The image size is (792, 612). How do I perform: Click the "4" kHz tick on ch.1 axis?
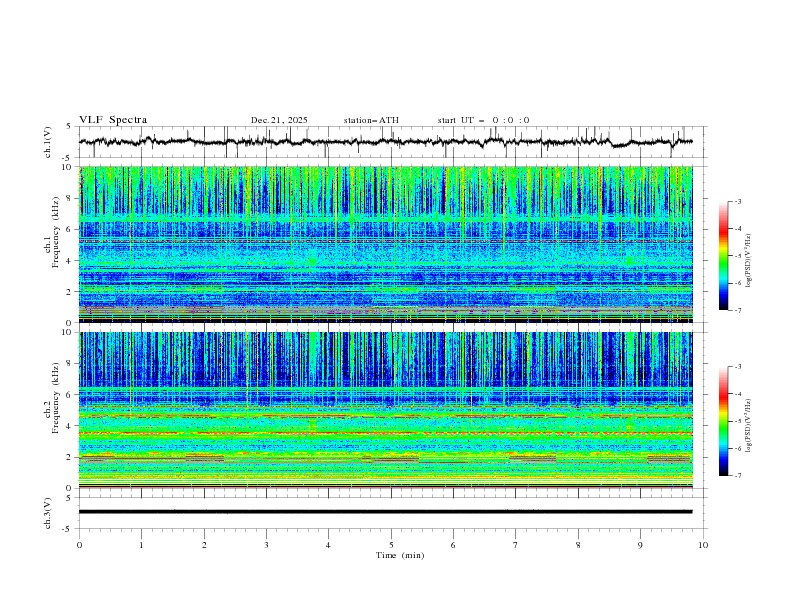point(71,261)
